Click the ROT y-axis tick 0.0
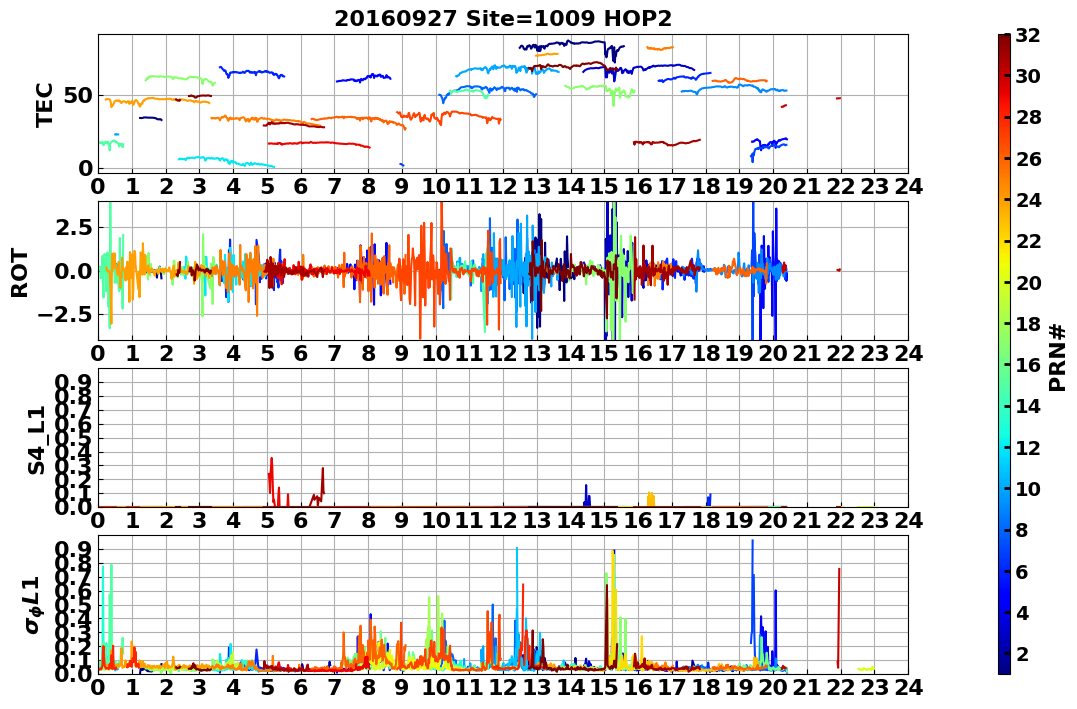 73,271
